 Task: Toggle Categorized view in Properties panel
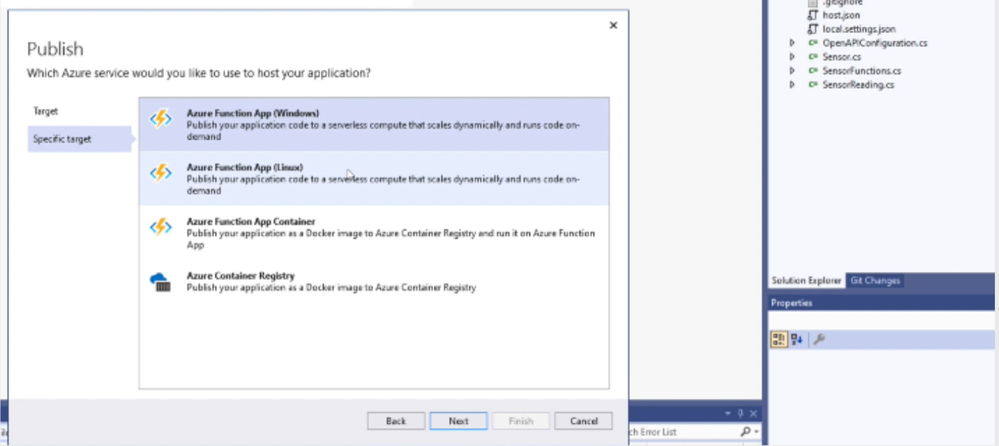(779, 340)
